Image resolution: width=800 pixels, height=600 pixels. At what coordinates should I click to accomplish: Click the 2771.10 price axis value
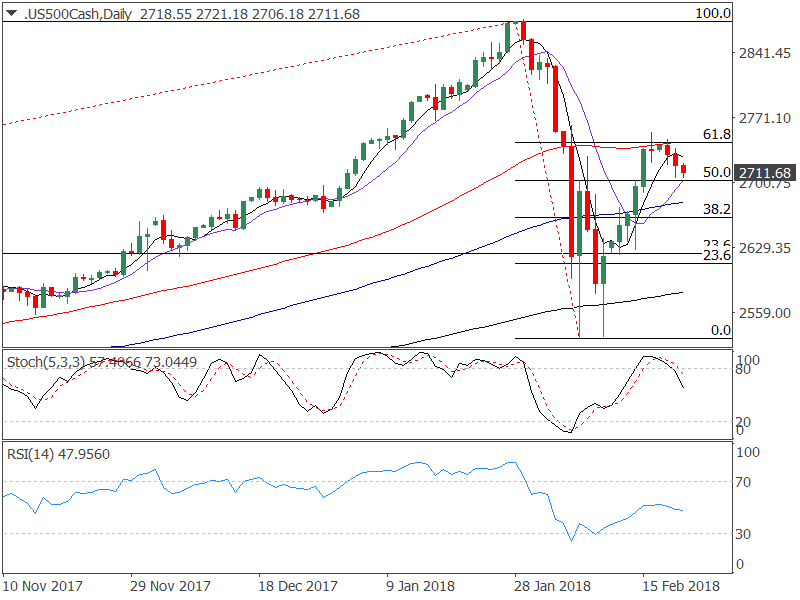tap(765, 118)
